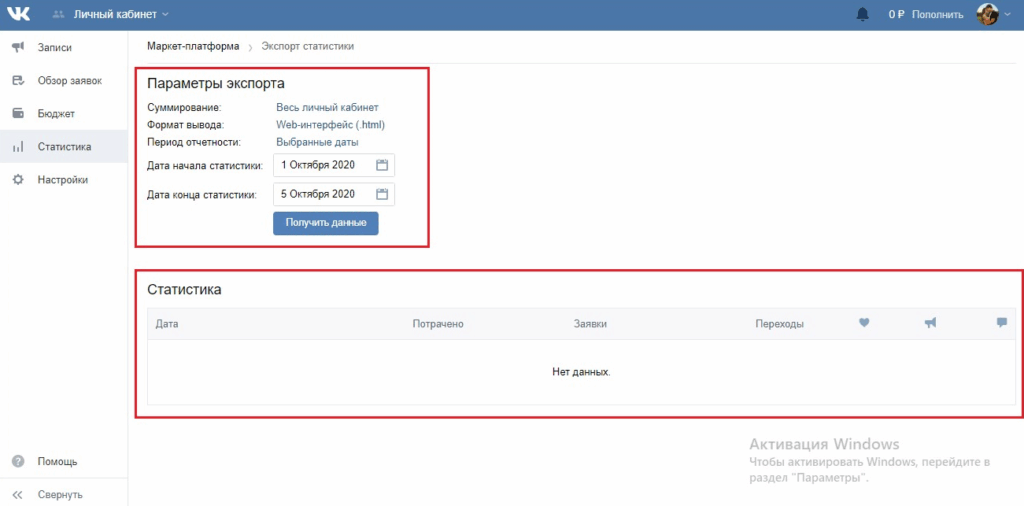
Task: Click the Помощь question mark icon
Action: (18, 462)
